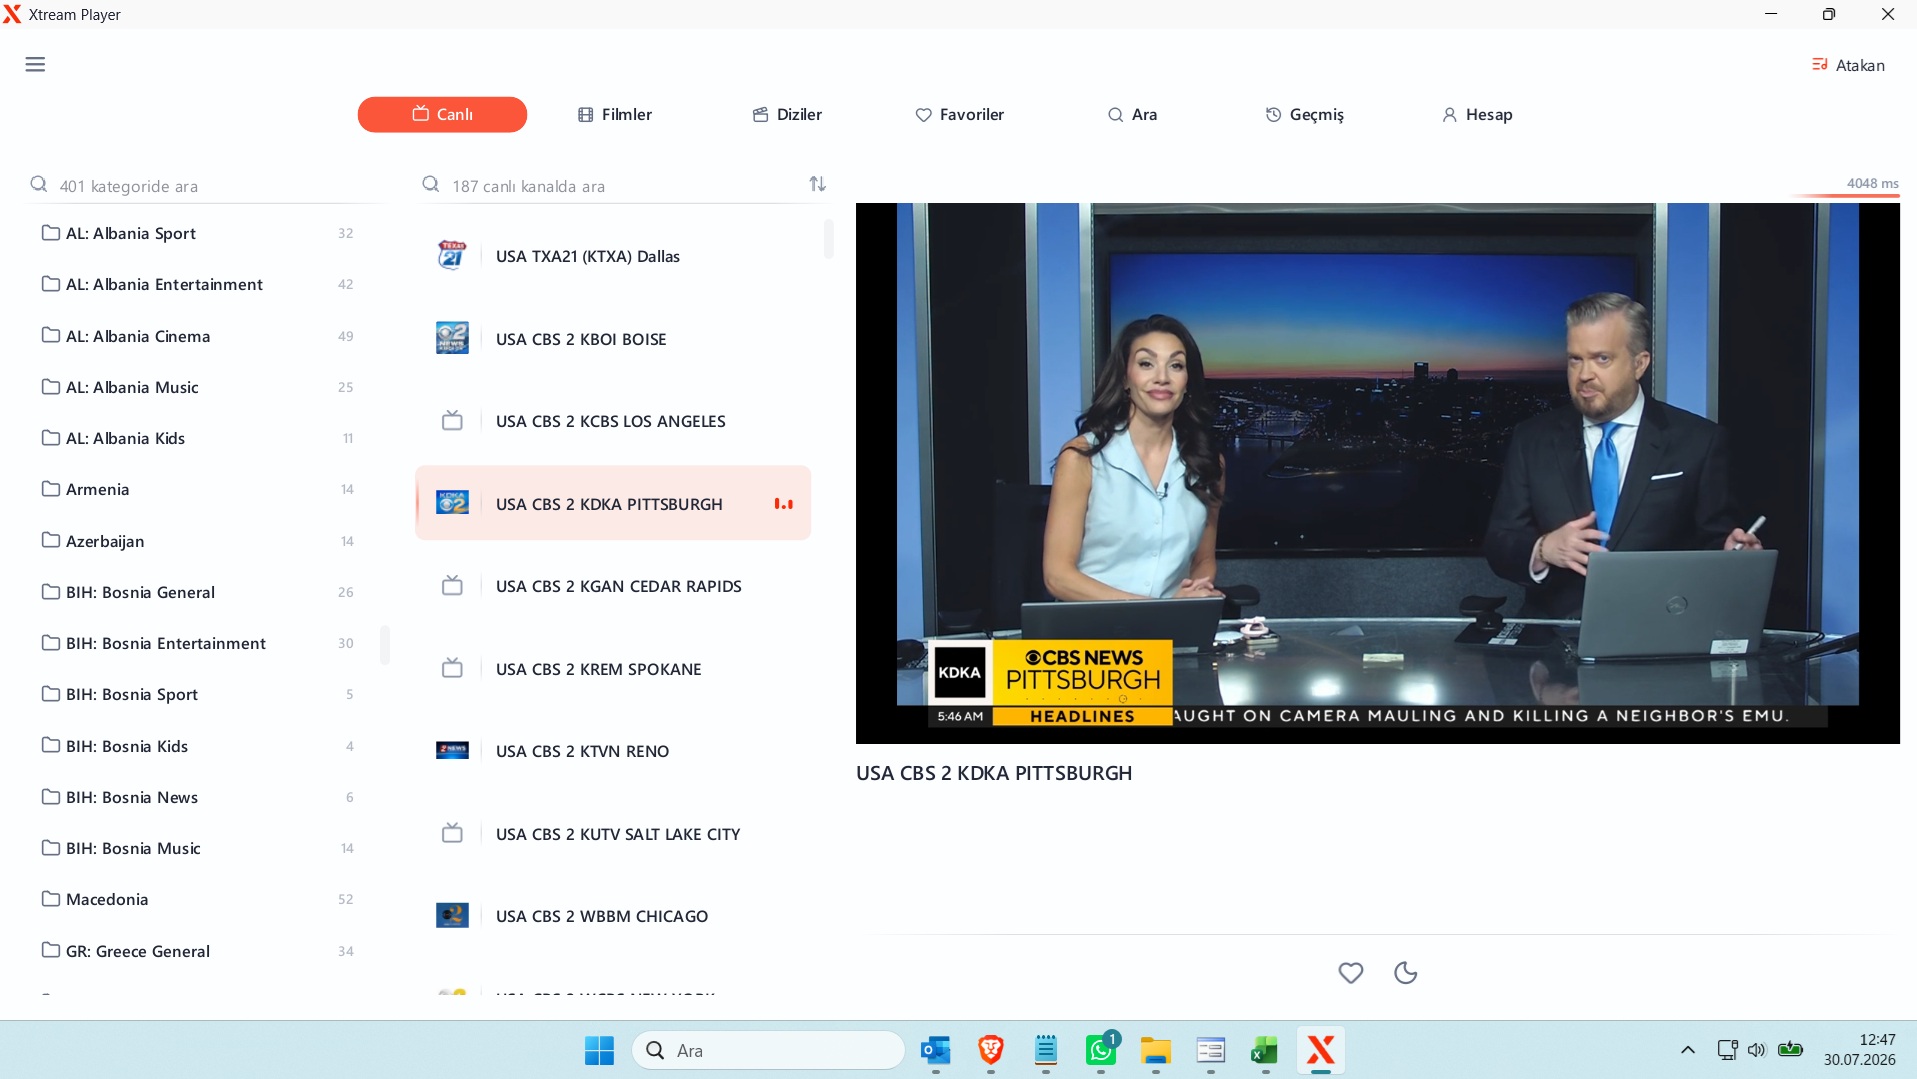This screenshot has width=1917, height=1079.
Task: Click the category list scrollbar
Action: pos(385,645)
